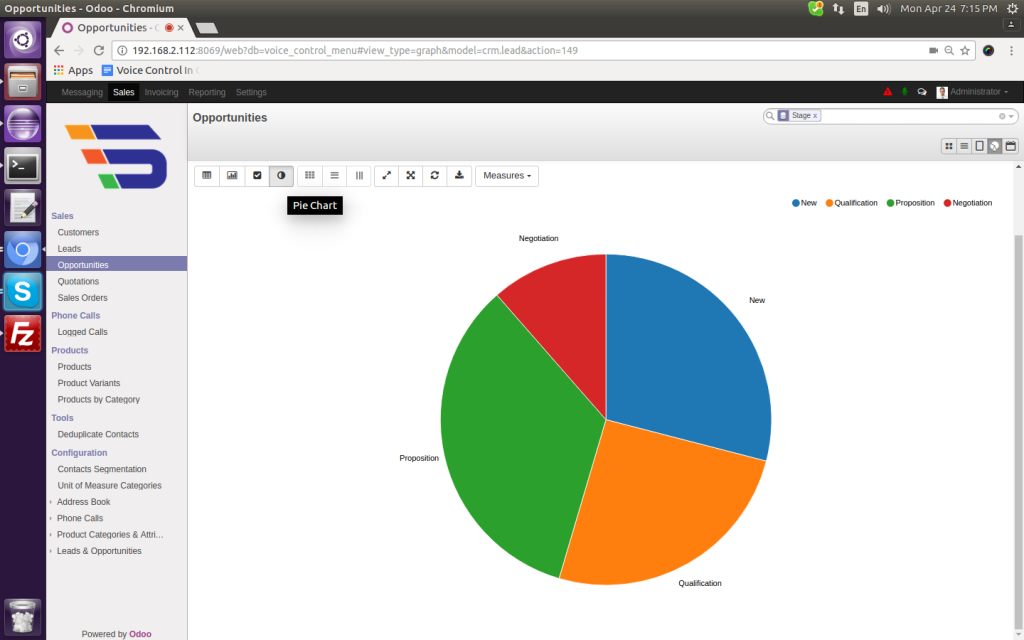Expand the Address Book menu section

(x=83, y=502)
